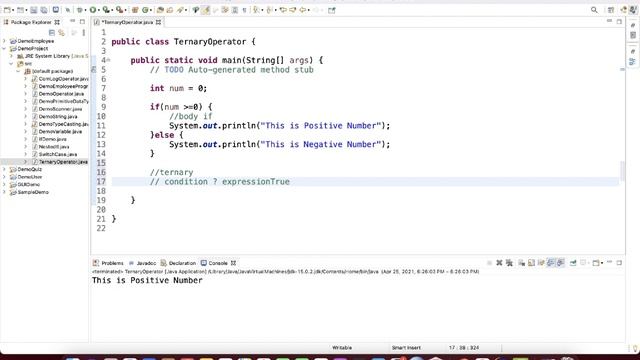Click the Smart Insert status bar entry

click(406, 348)
